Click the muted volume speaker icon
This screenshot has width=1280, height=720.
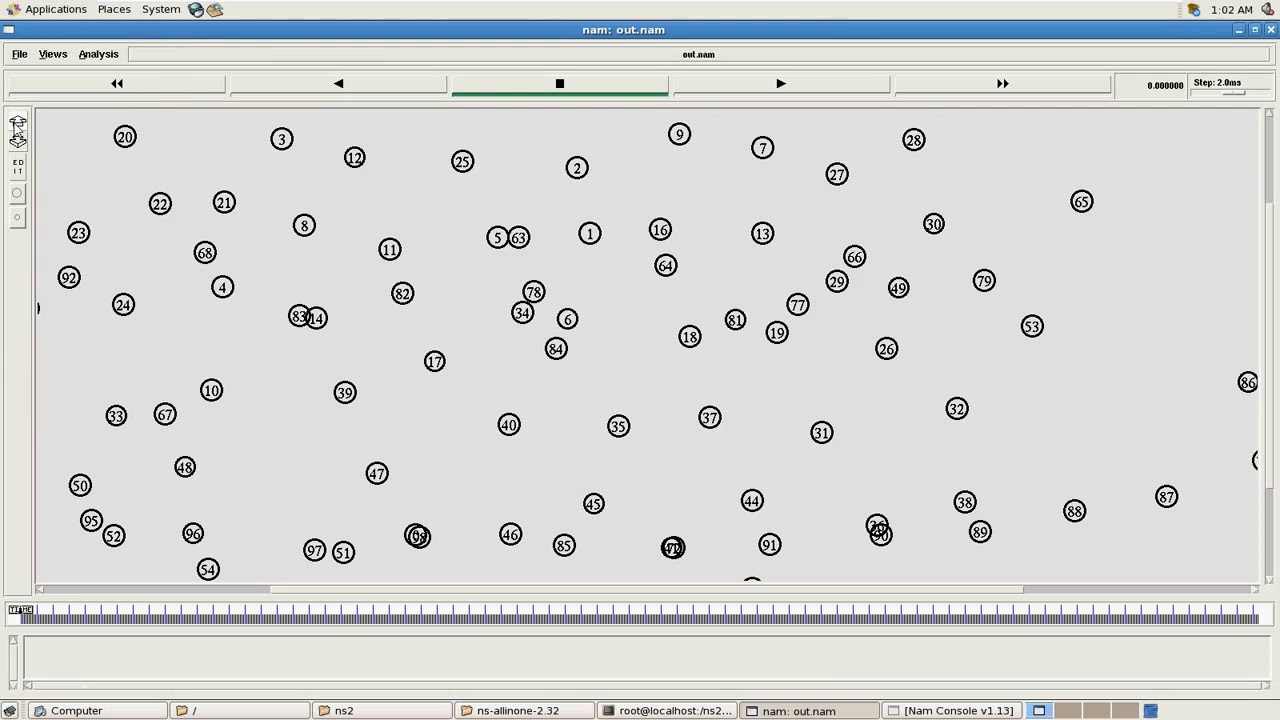pos(1268,9)
